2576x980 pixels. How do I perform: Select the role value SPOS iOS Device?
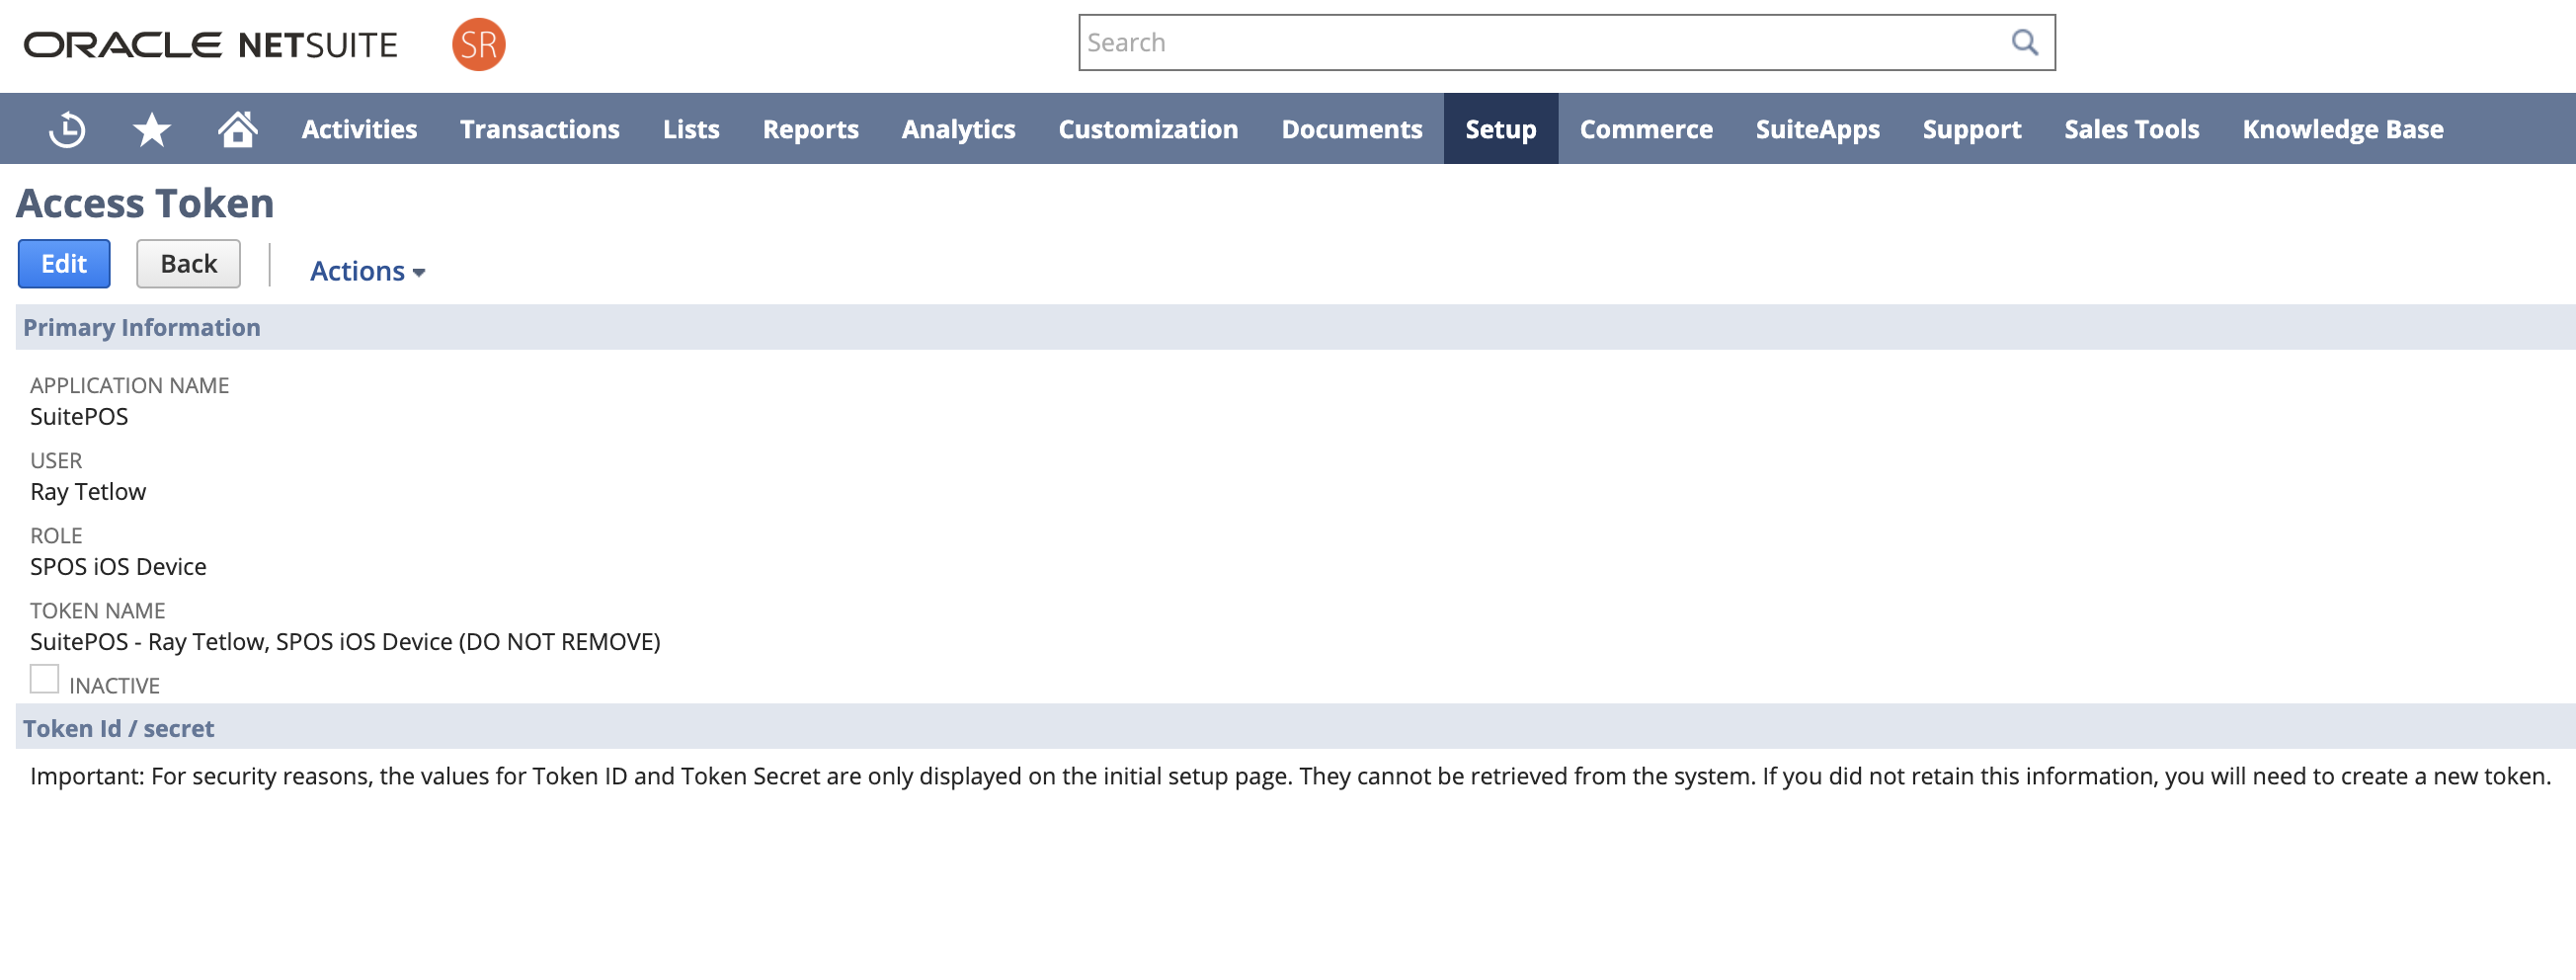coord(118,566)
